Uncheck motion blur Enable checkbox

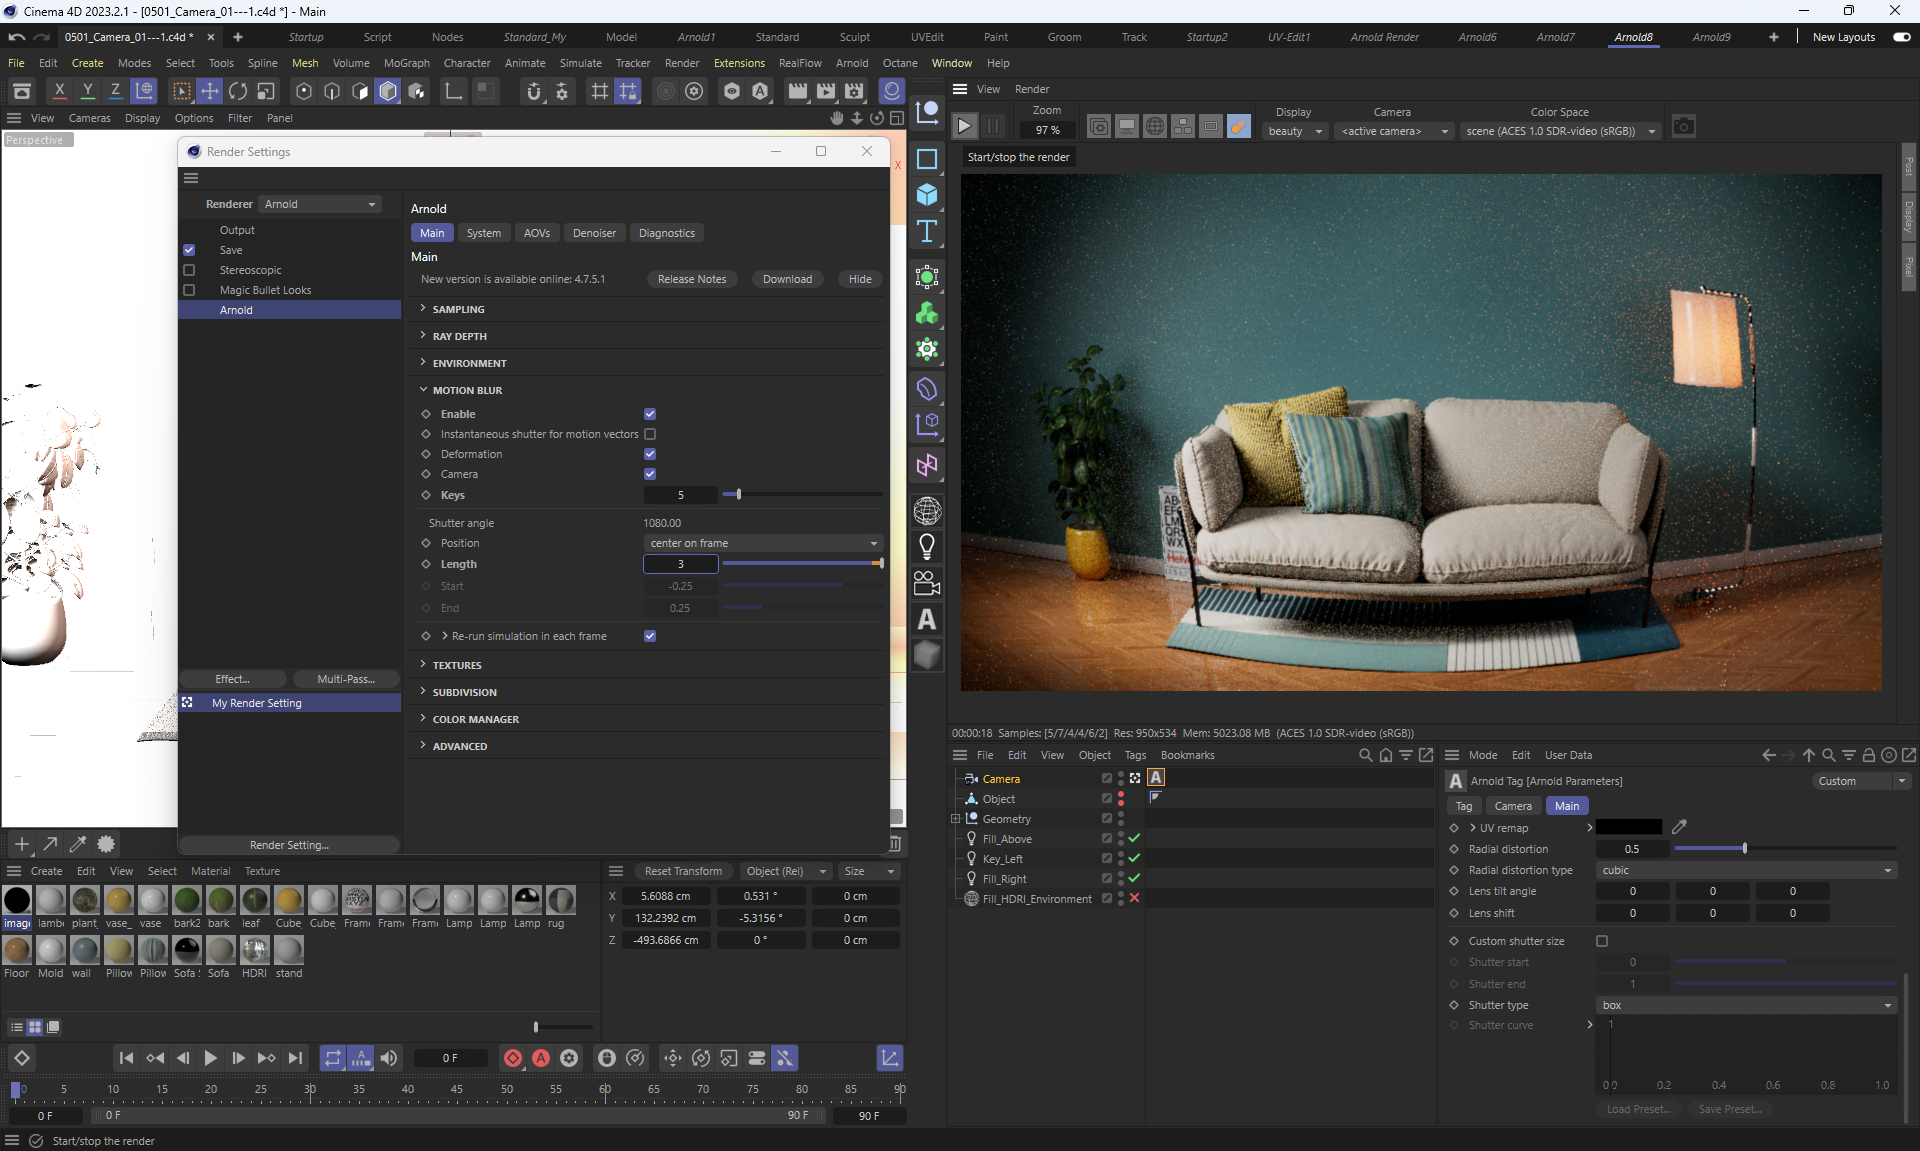pos(650,414)
